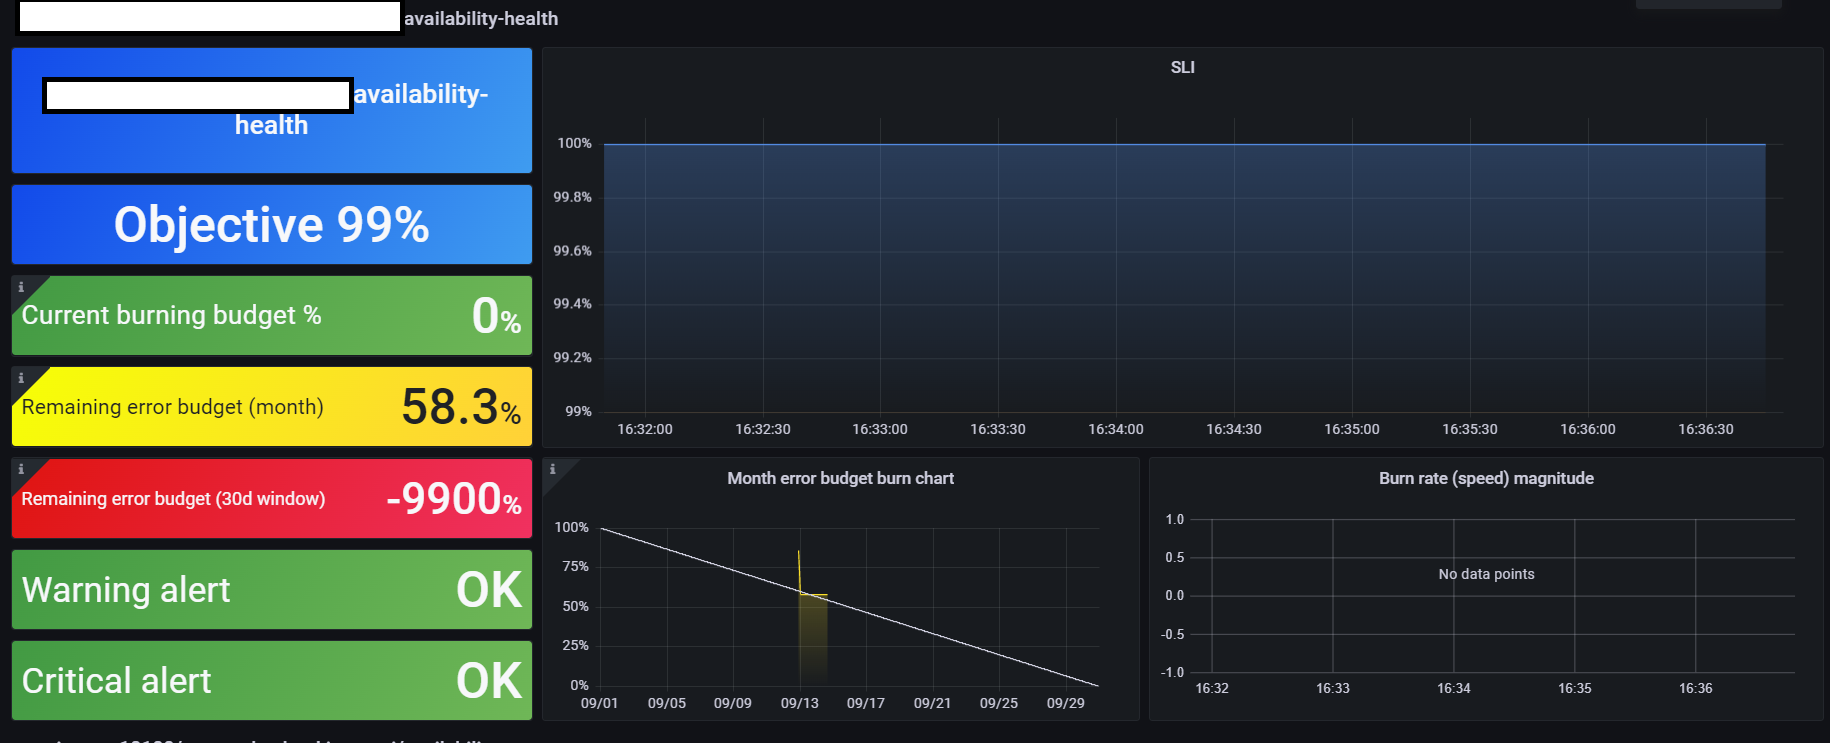Click the 0% current burning budget value
1830x743 pixels.
[x=496, y=316]
